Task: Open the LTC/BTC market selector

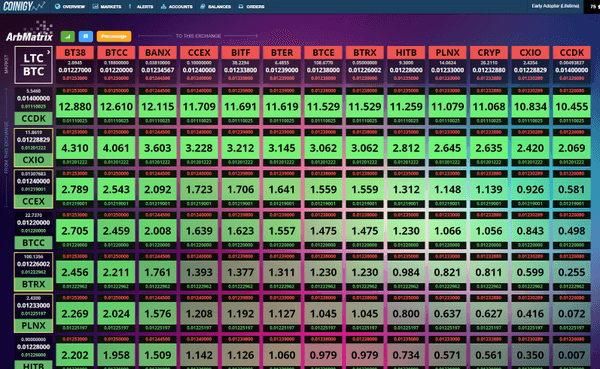Action: point(33,65)
